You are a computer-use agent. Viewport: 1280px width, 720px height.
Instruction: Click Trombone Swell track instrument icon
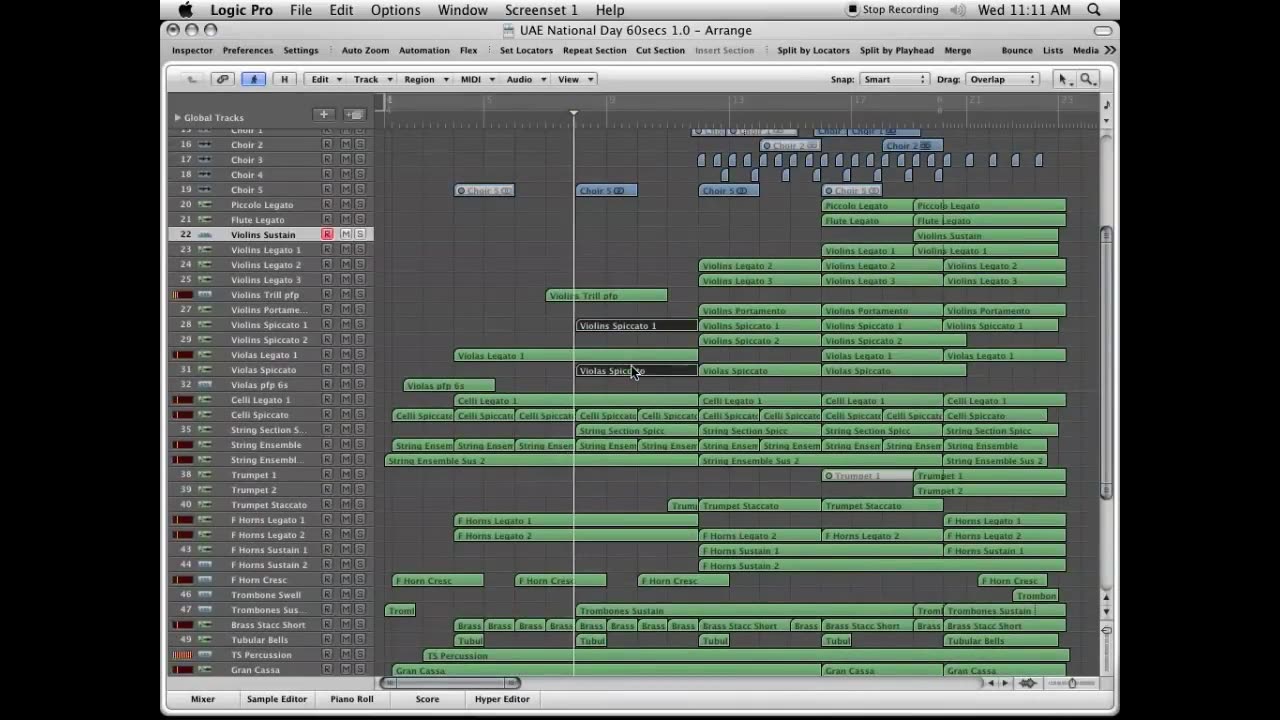click(205, 595)
